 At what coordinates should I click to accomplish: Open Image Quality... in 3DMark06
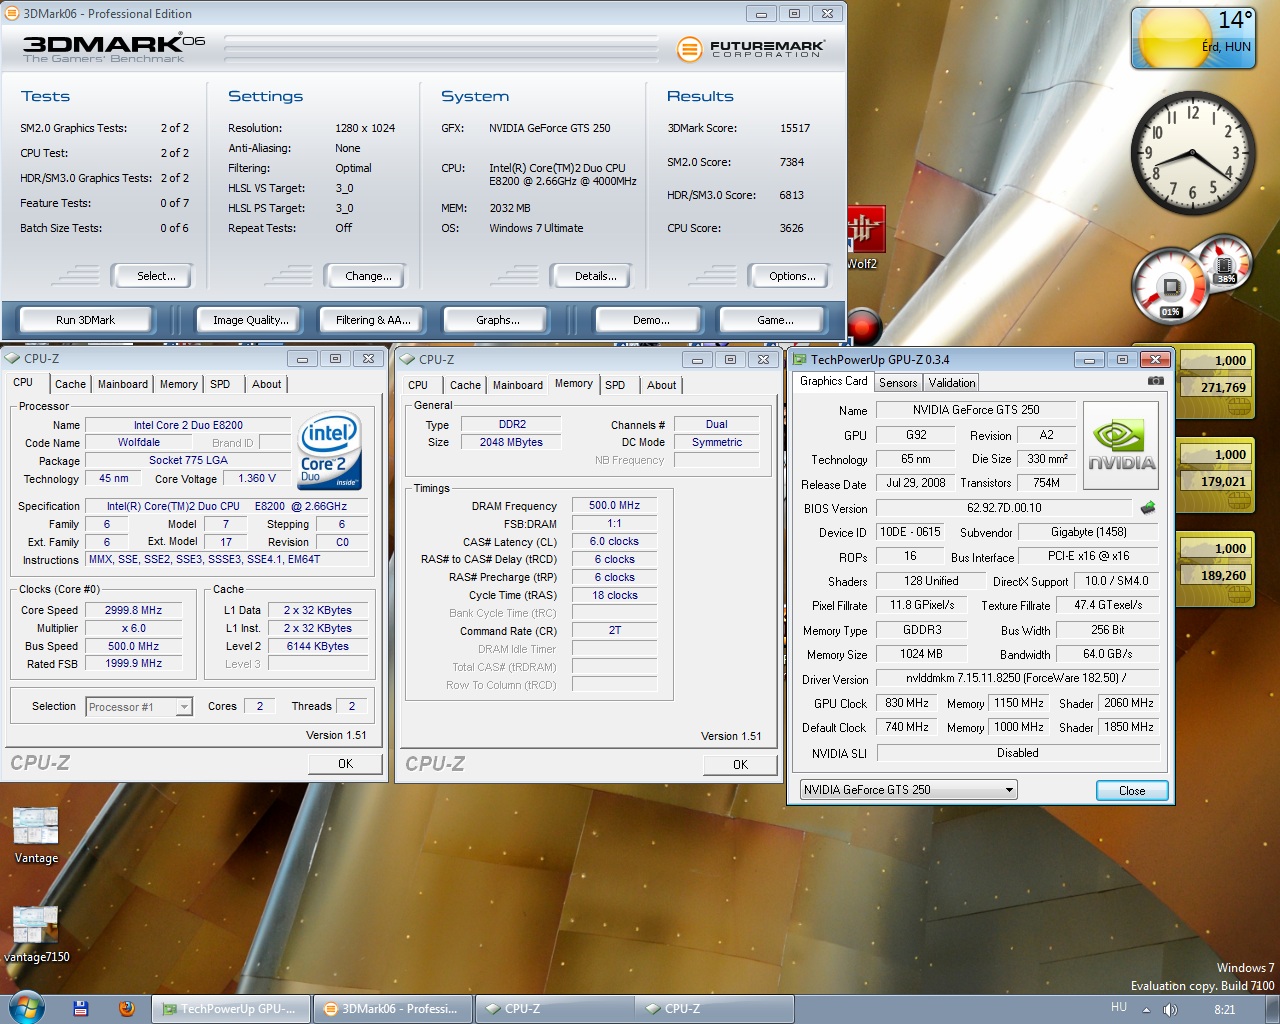[250, 320]
